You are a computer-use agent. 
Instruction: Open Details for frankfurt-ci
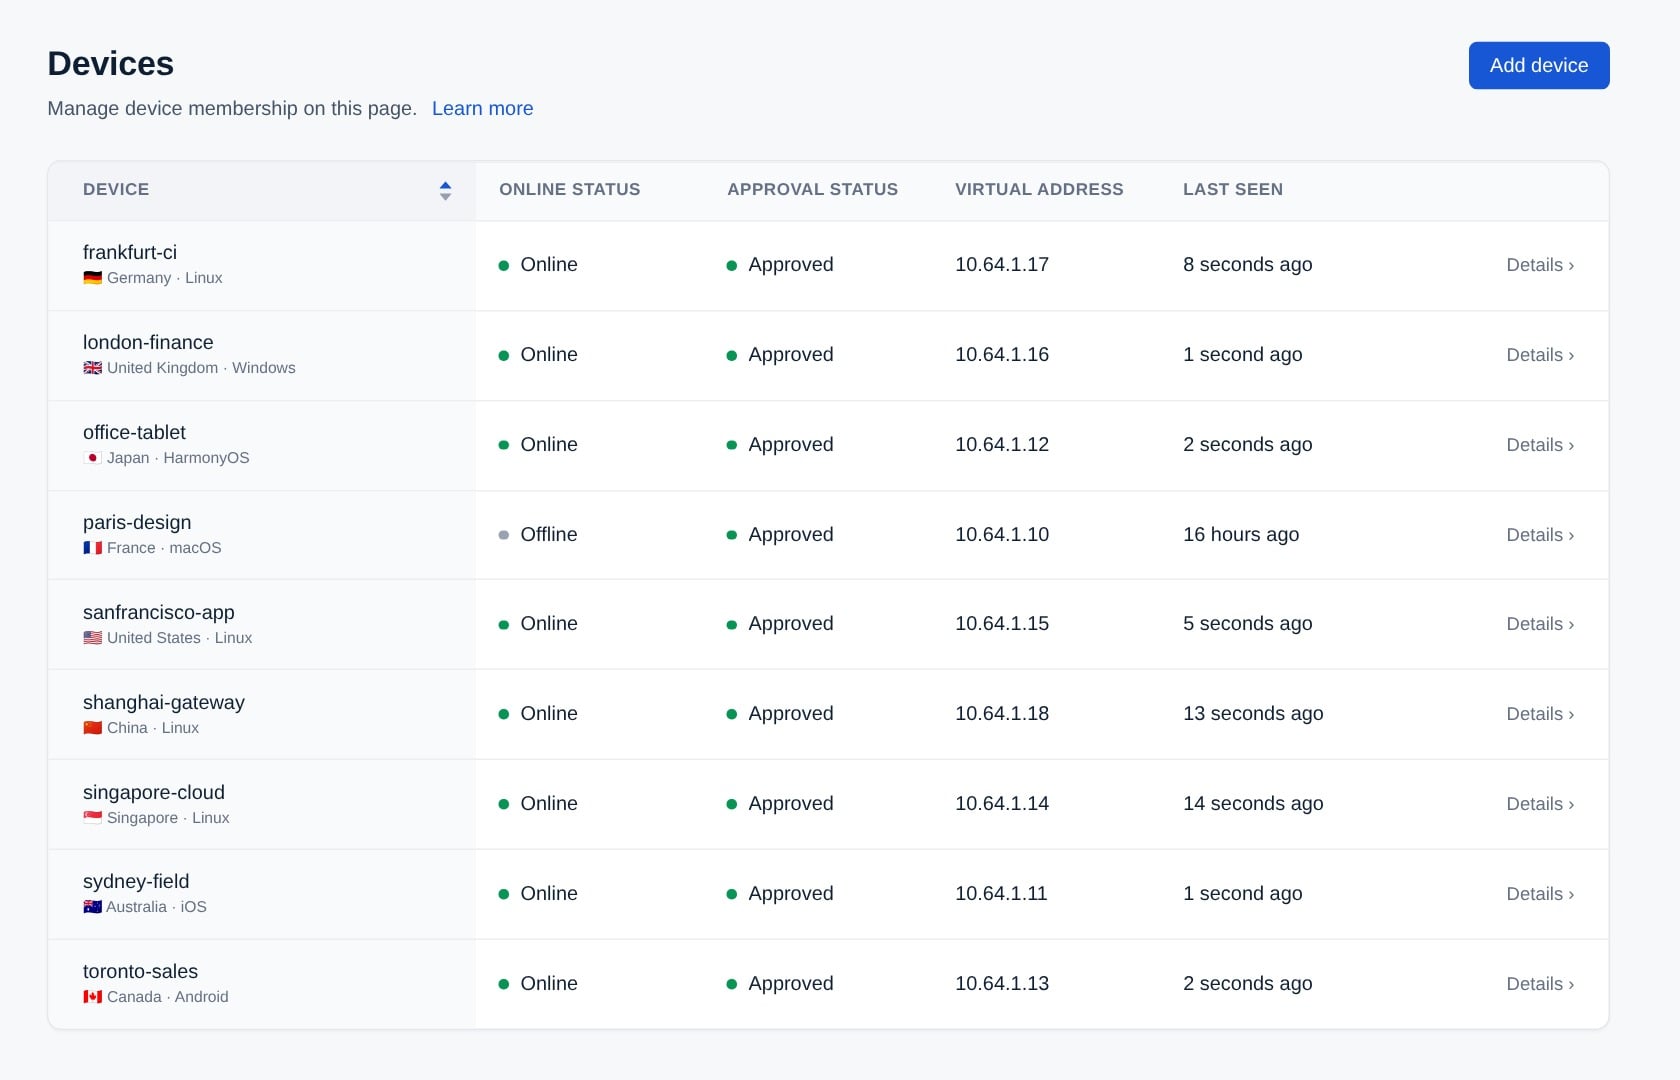coord(1540,265)
